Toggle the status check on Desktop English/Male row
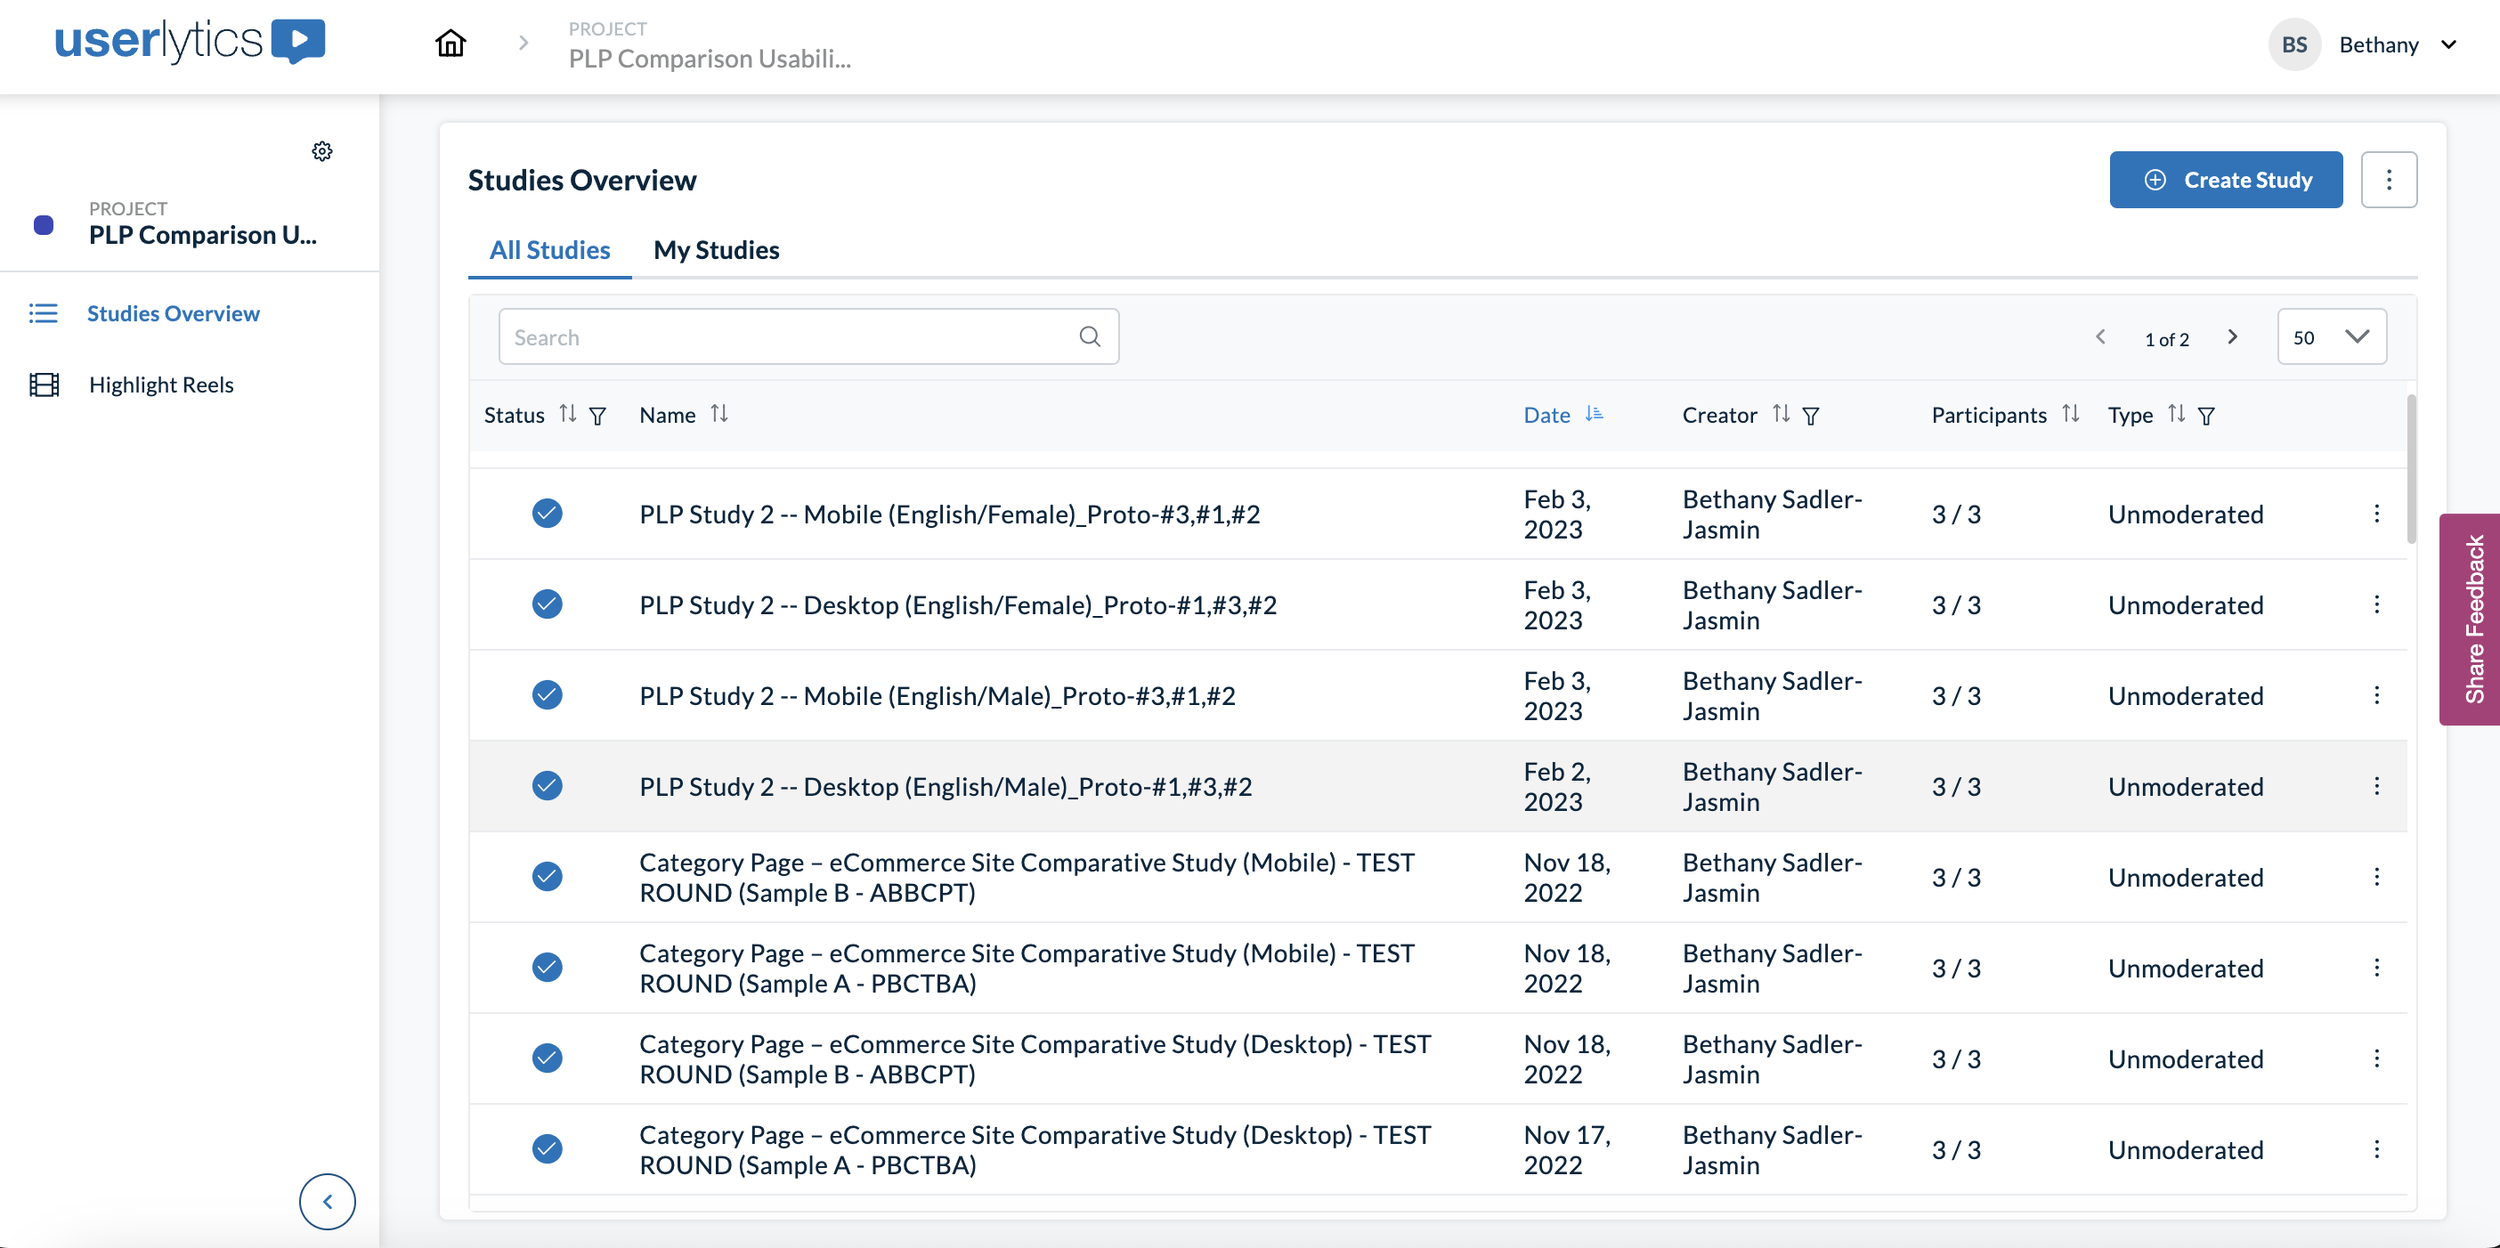This screenshot has width=2500, height=1248. [548, 786]
